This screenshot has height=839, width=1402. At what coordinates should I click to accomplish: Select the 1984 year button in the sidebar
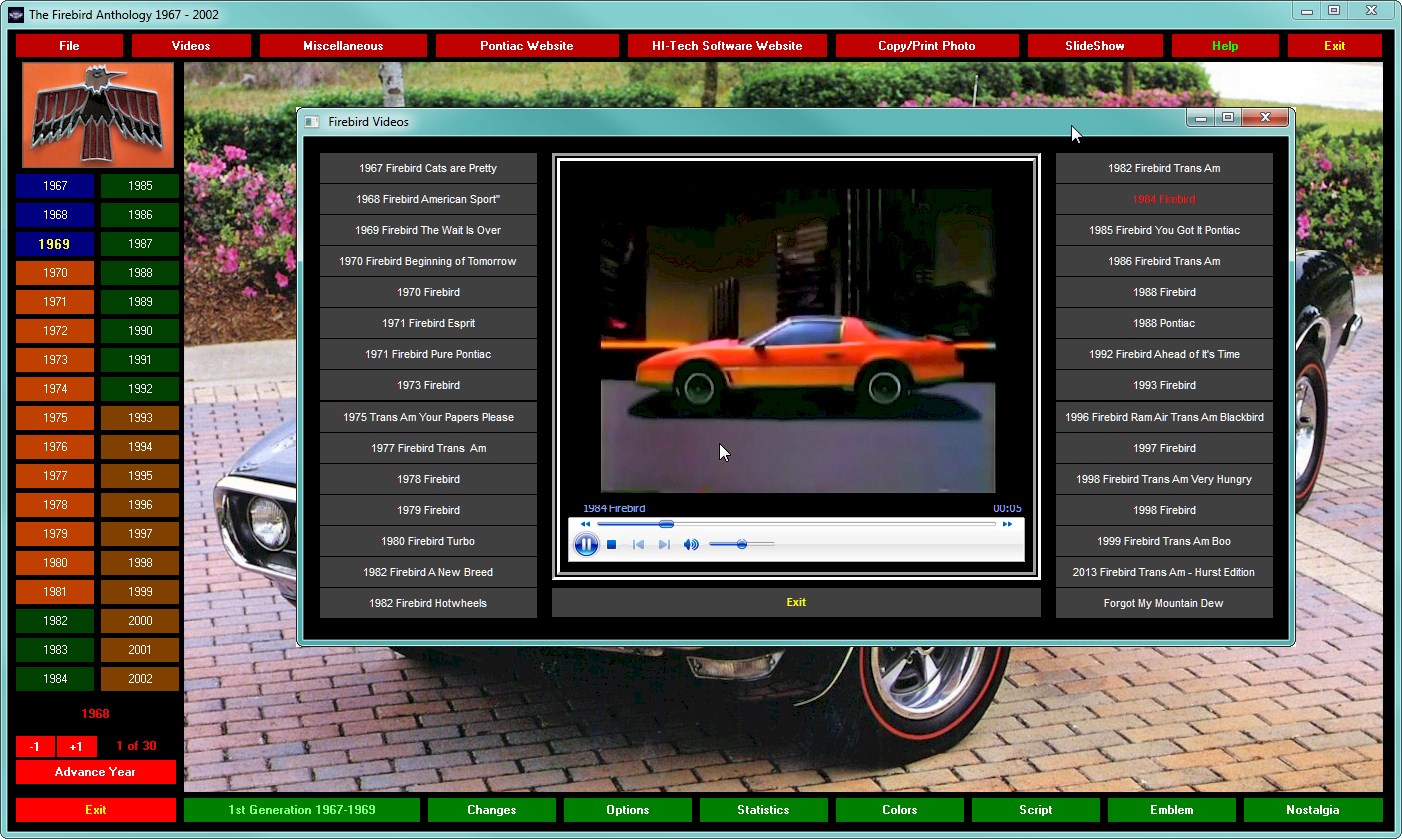pos(55,679)
